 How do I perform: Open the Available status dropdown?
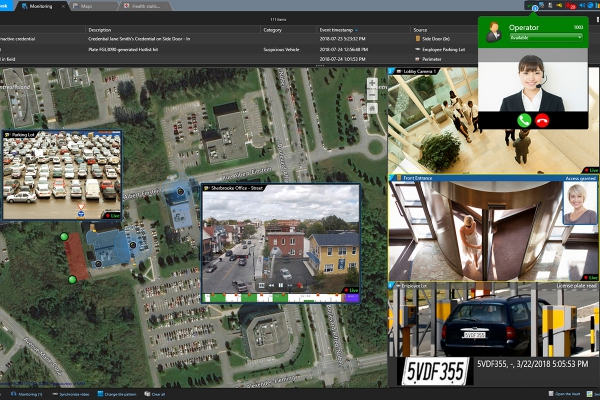click(546, 38)
